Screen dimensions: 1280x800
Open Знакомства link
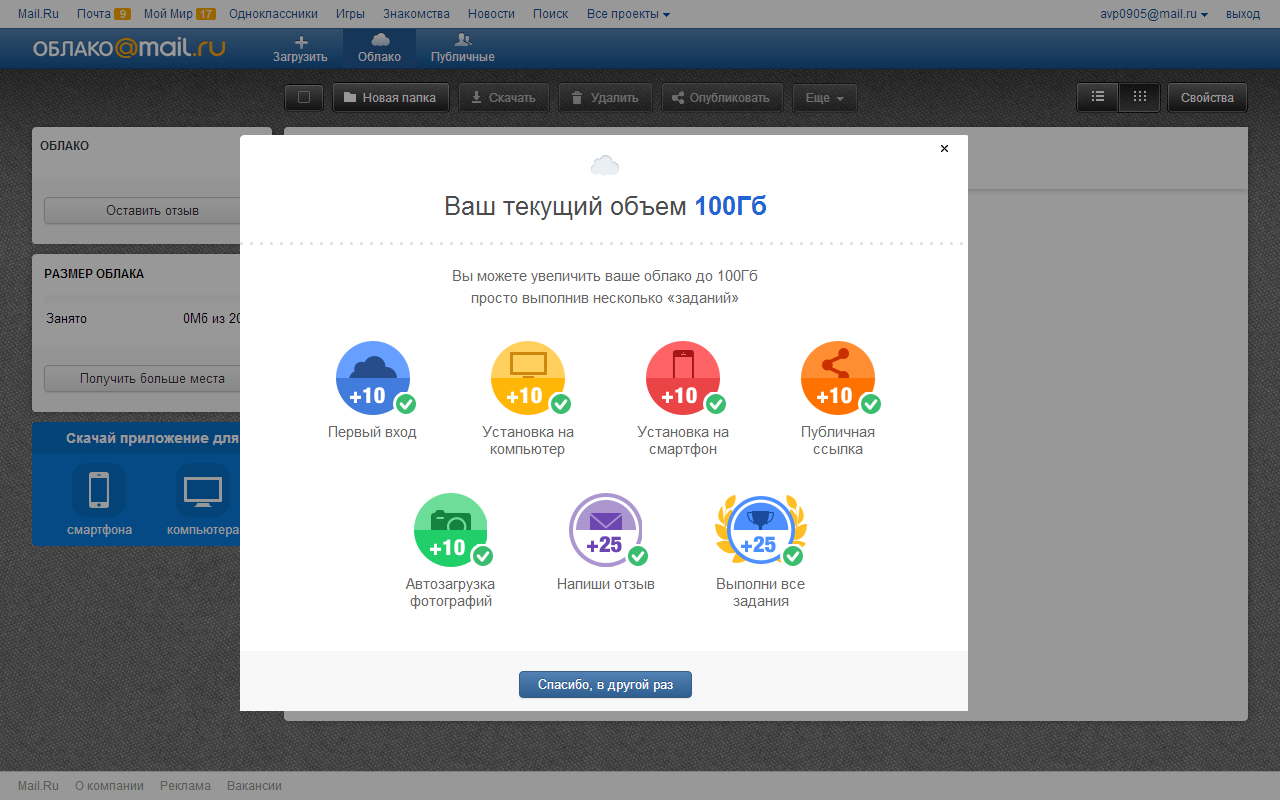pos(416,14)
